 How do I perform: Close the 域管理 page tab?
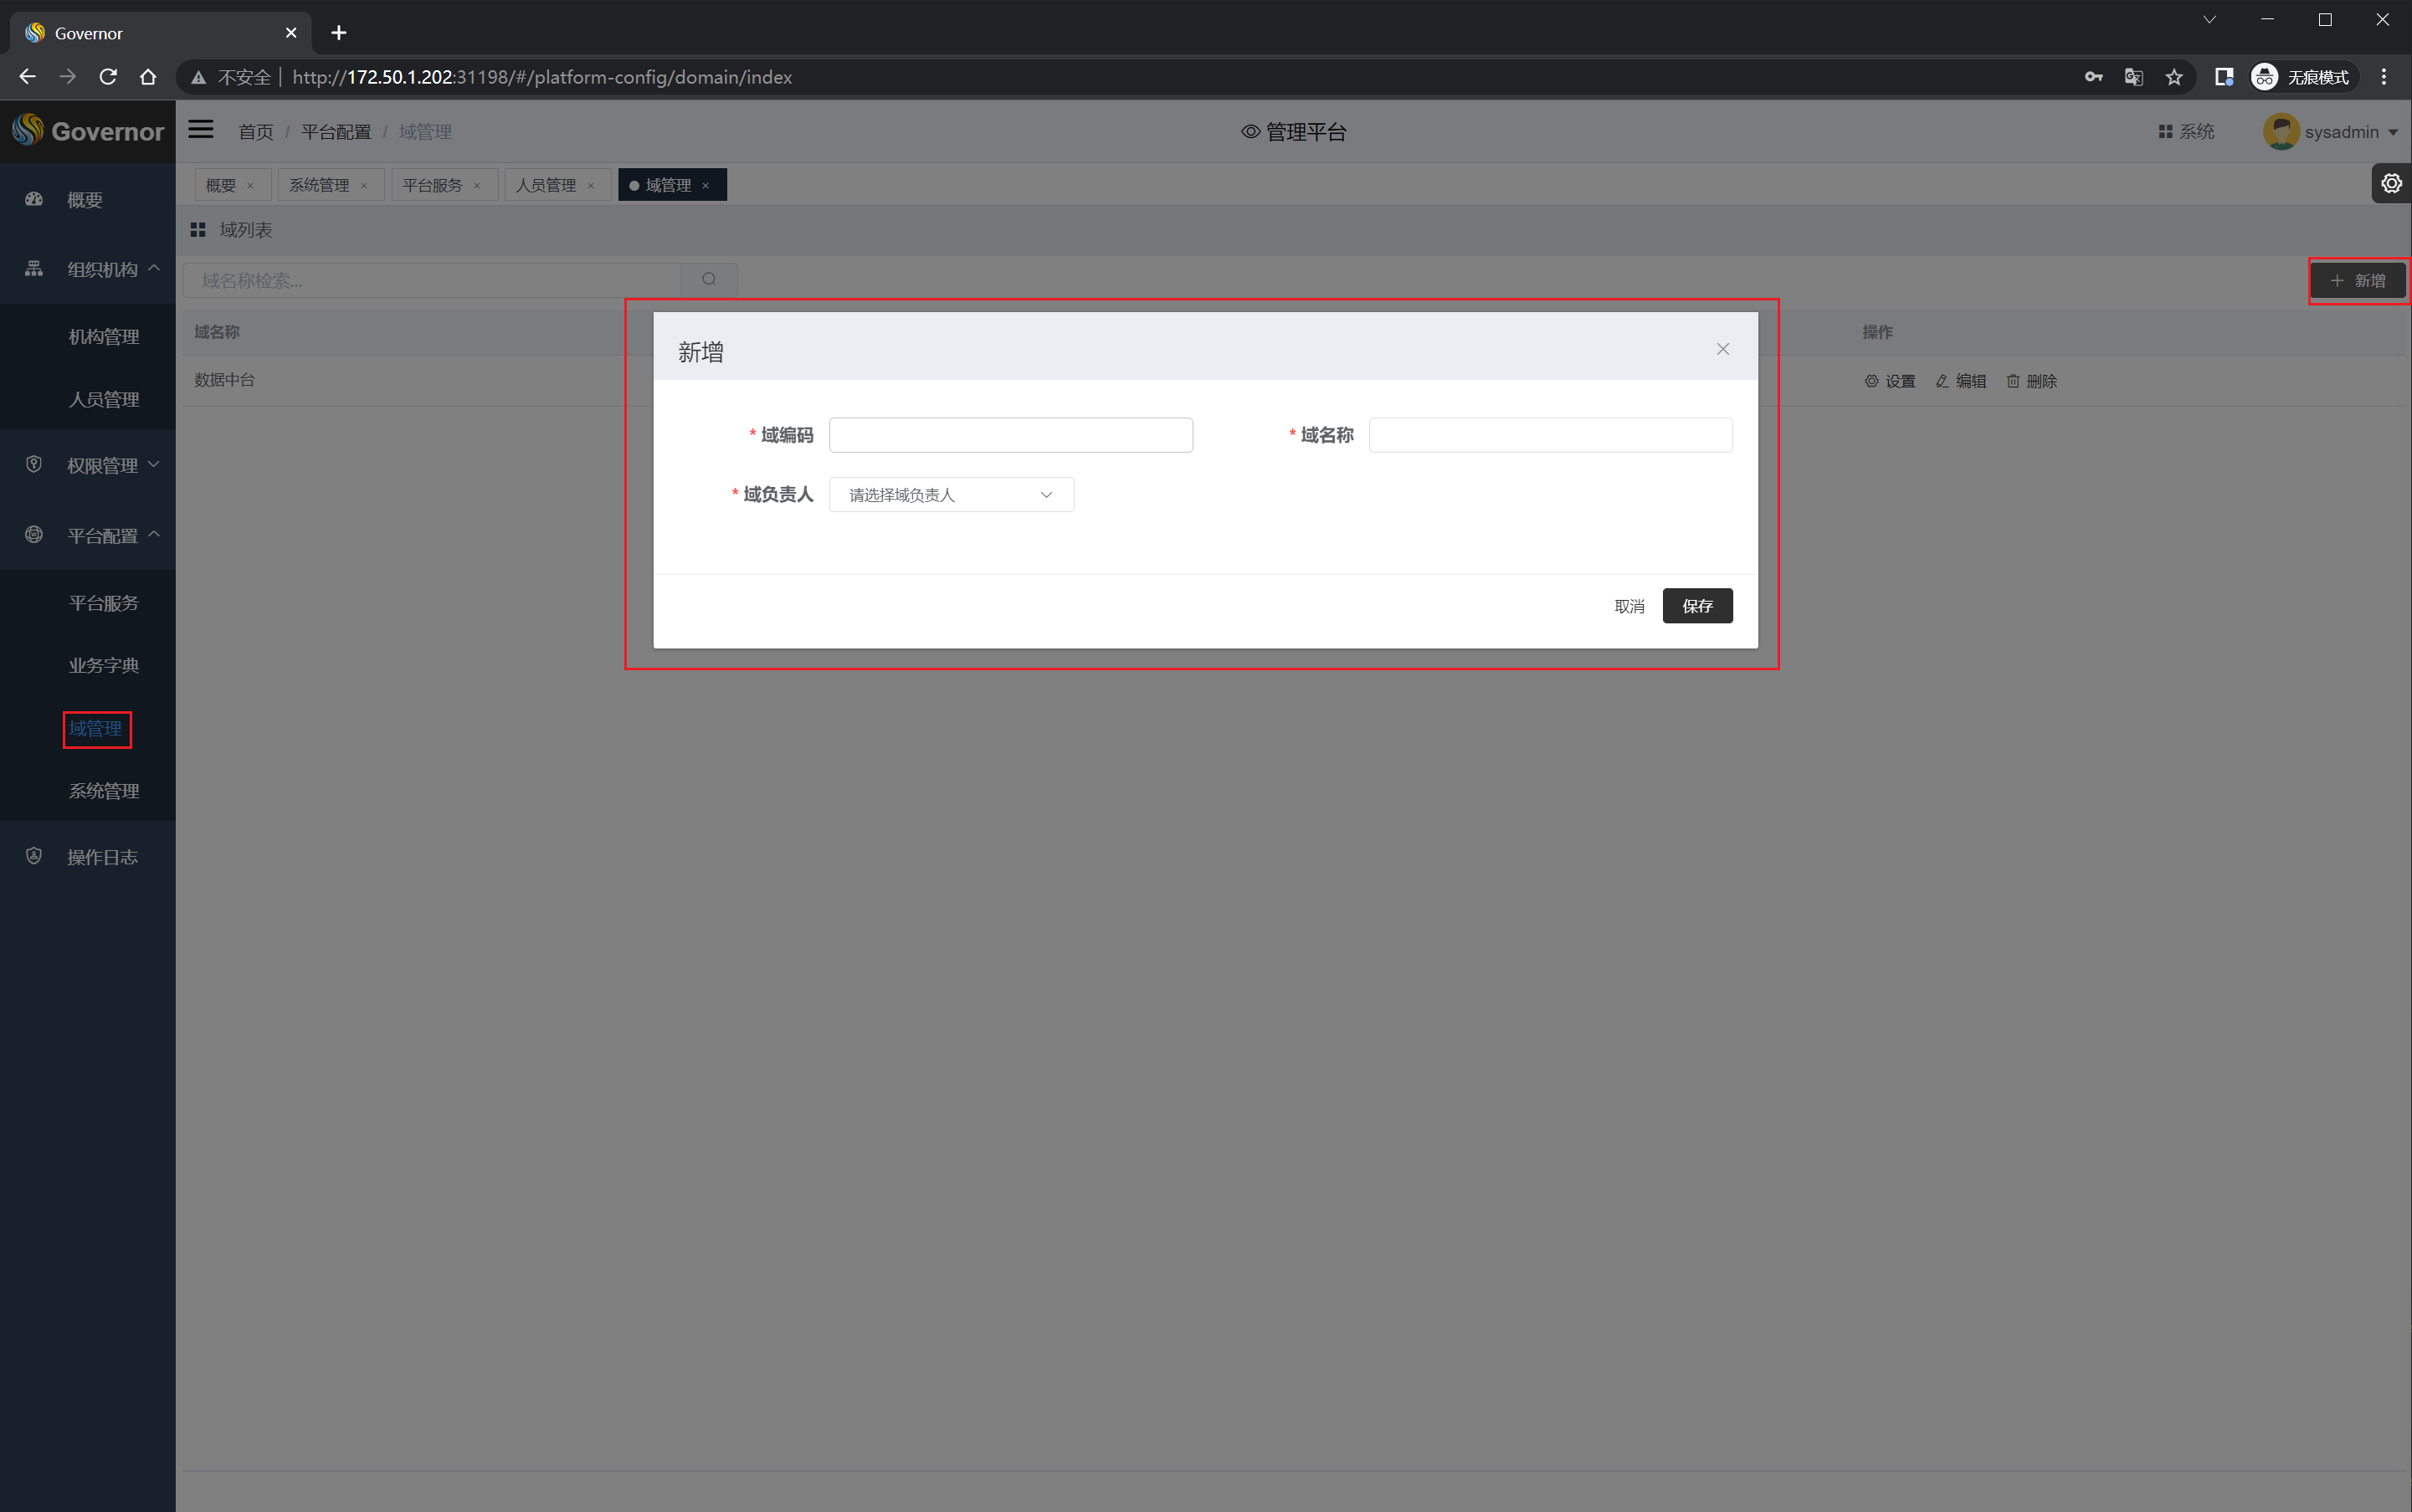point(705,186)
